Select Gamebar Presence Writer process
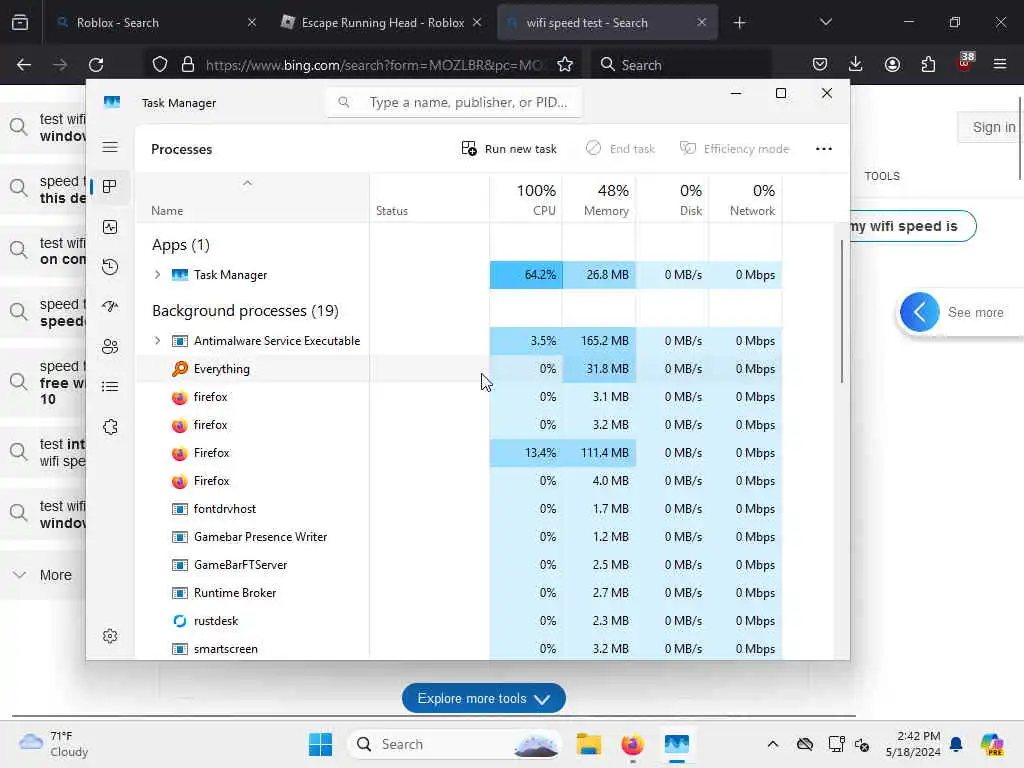Viewport: 1024px width, 768px height. coord(458,537)
